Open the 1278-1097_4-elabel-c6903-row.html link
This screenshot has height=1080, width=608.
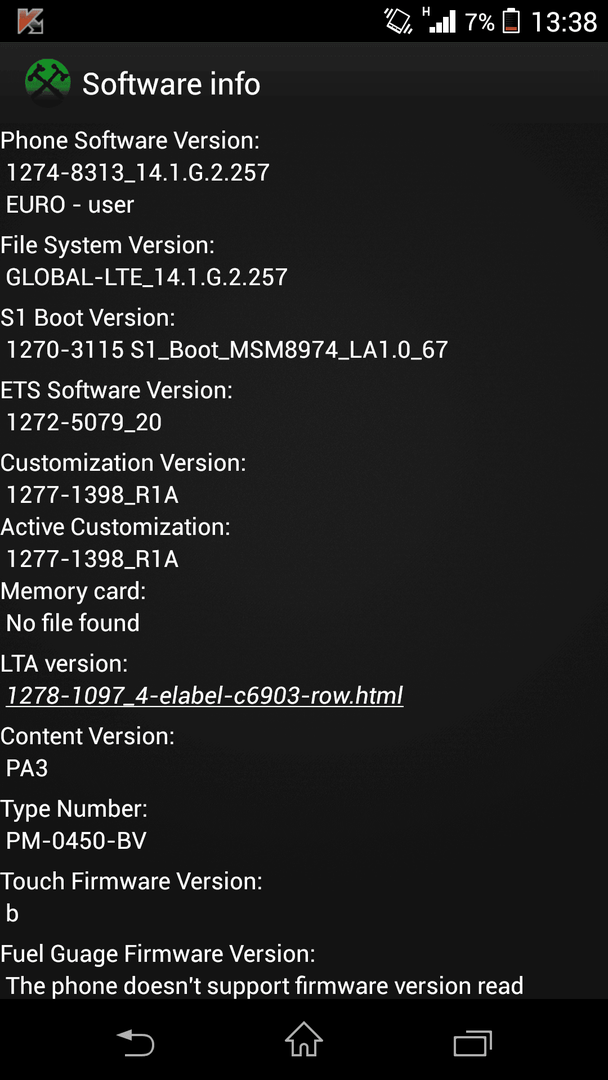pos(205,696)
